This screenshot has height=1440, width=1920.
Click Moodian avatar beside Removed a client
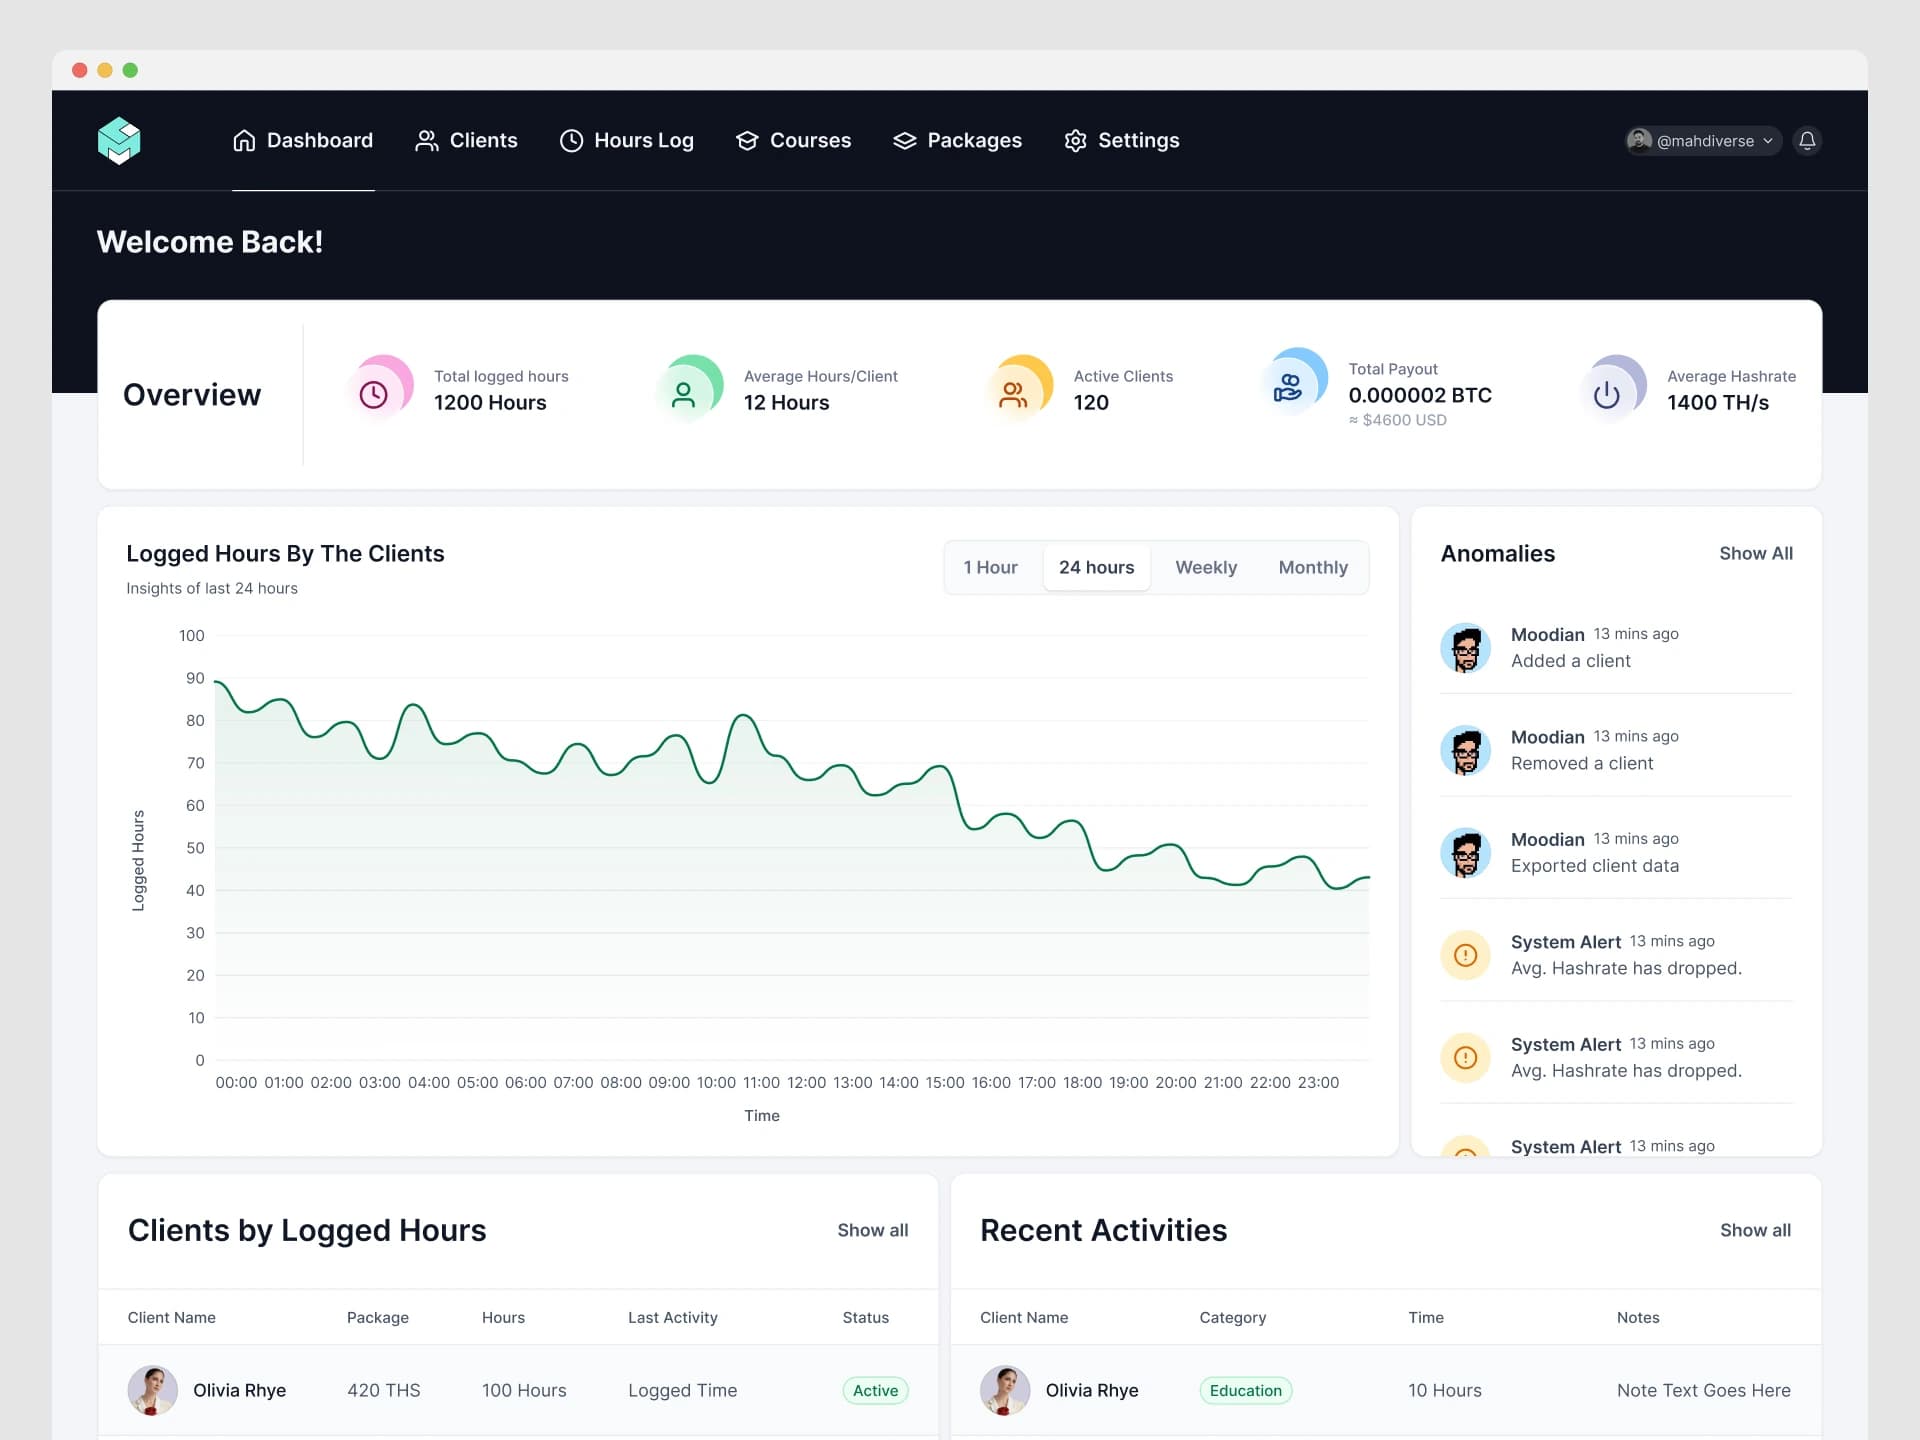pyautogui.click(x=1466, y=750)
